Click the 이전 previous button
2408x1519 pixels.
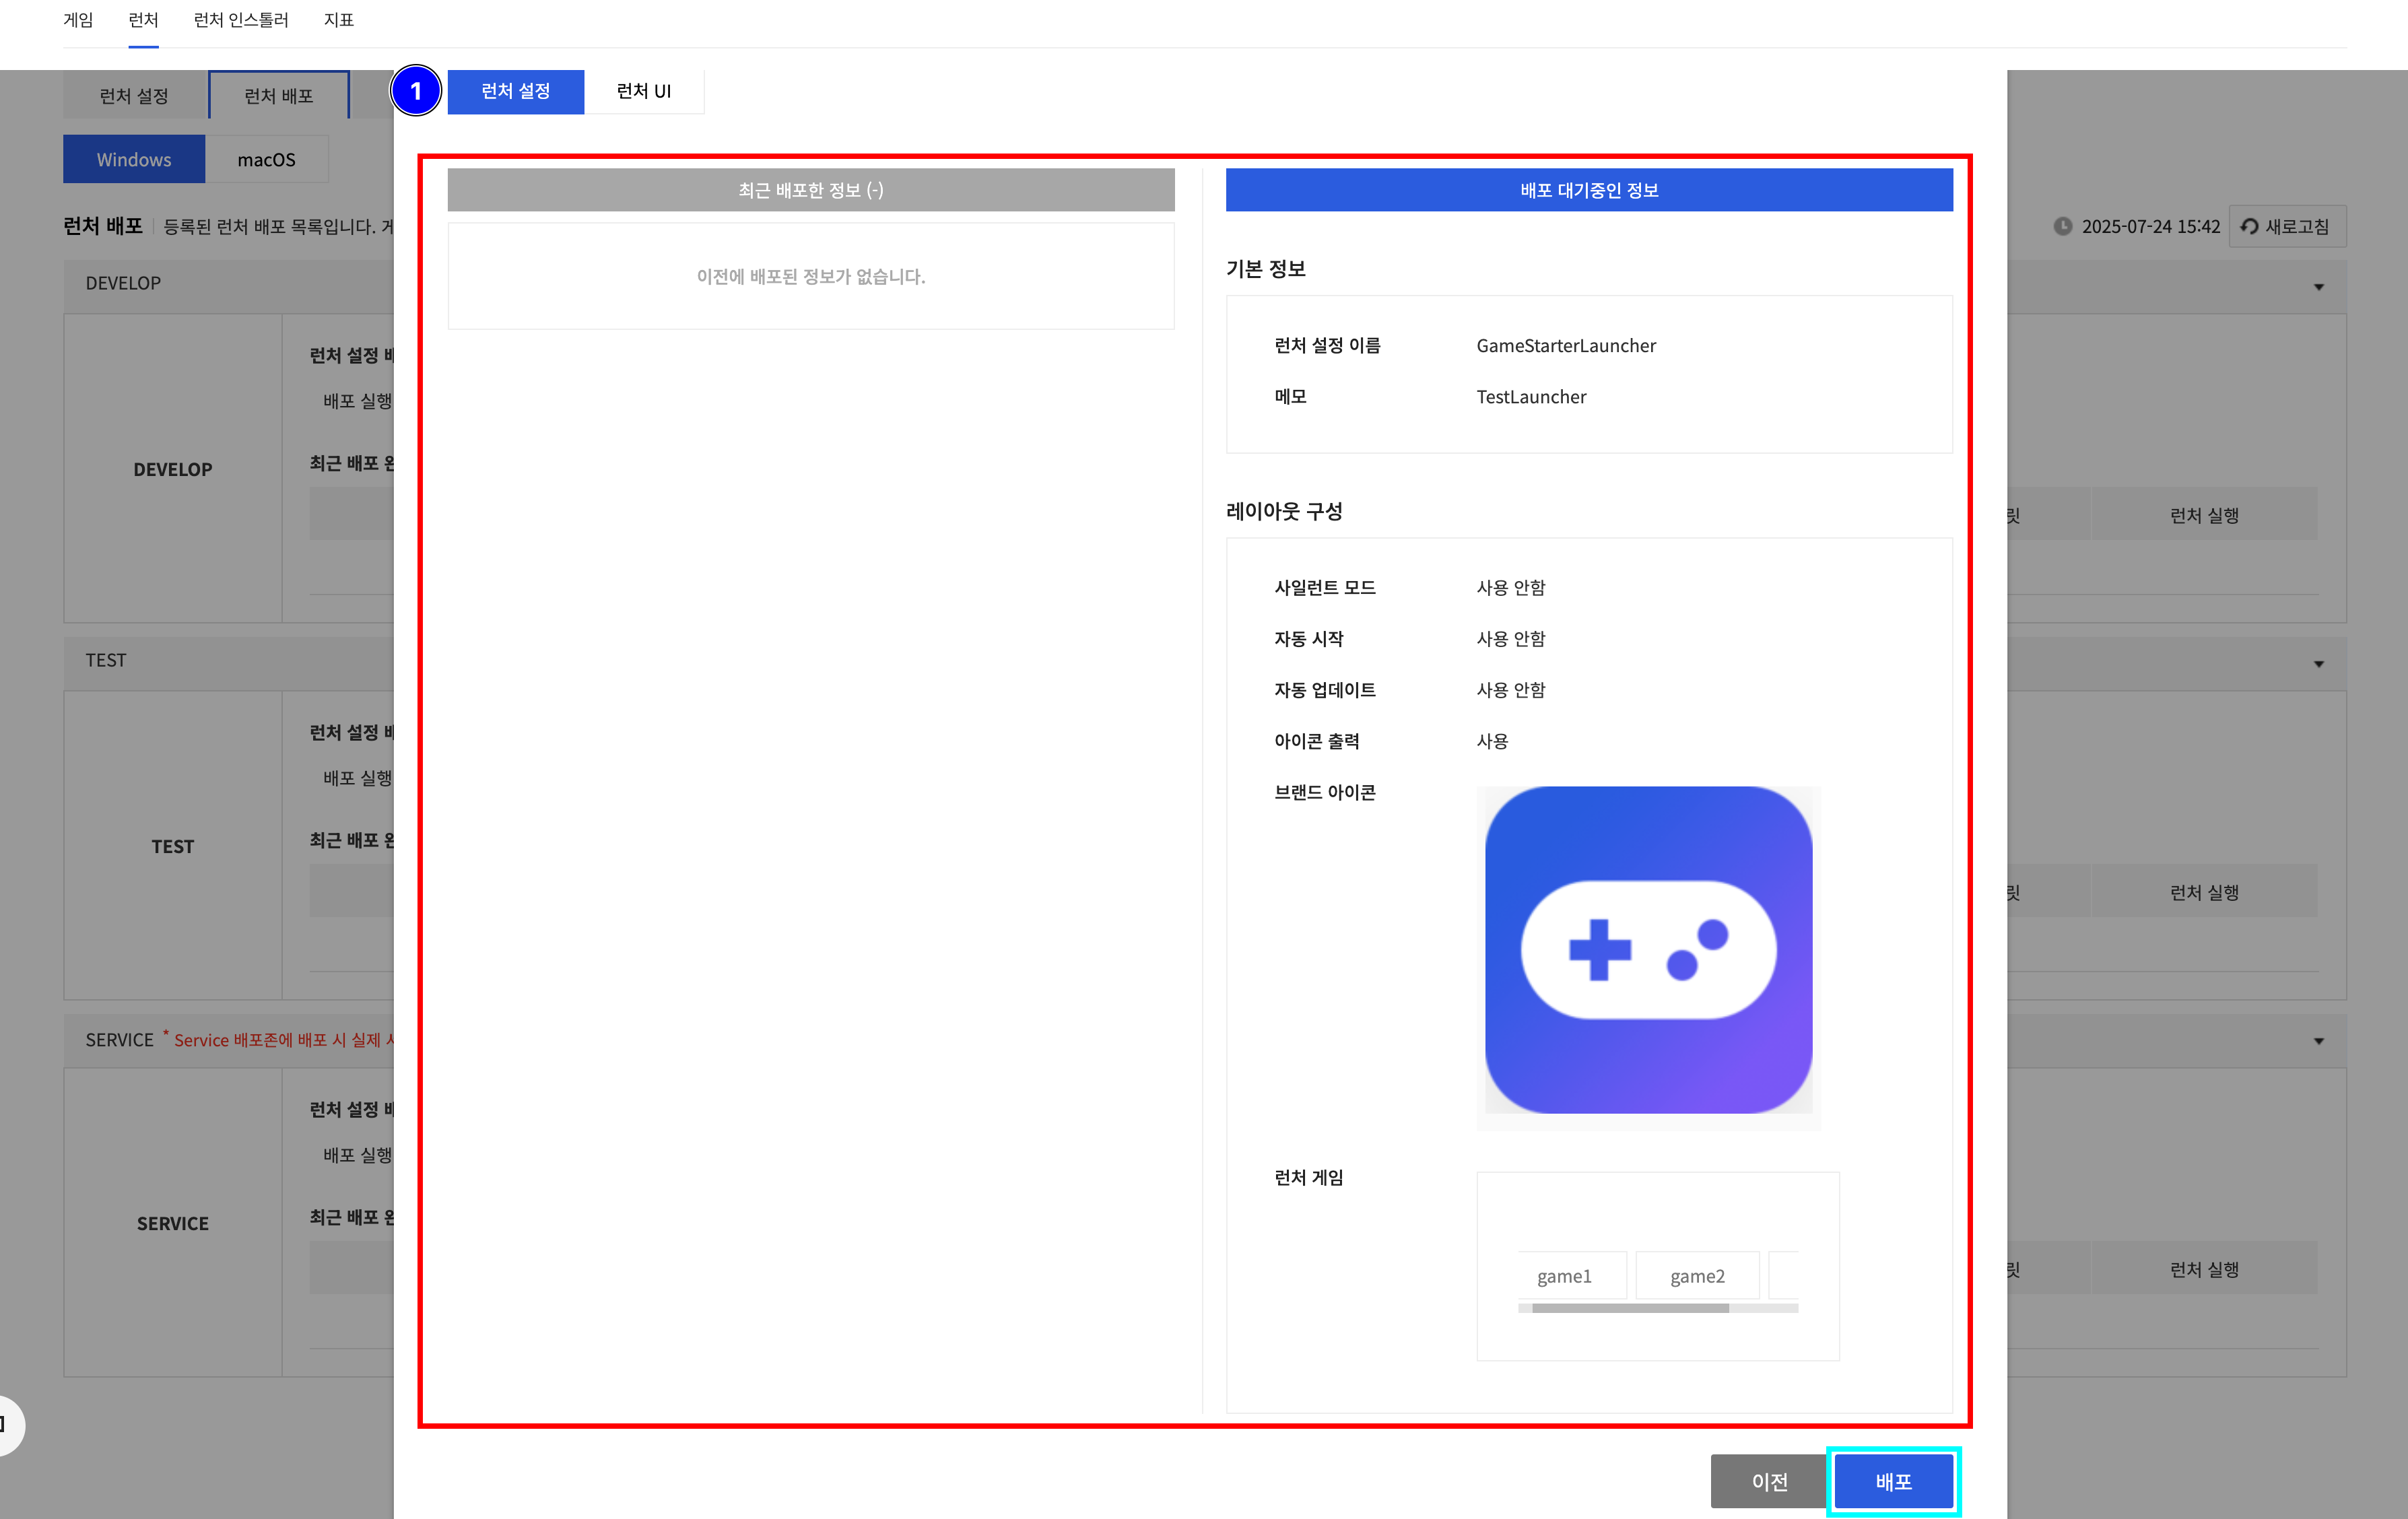1767,1481
